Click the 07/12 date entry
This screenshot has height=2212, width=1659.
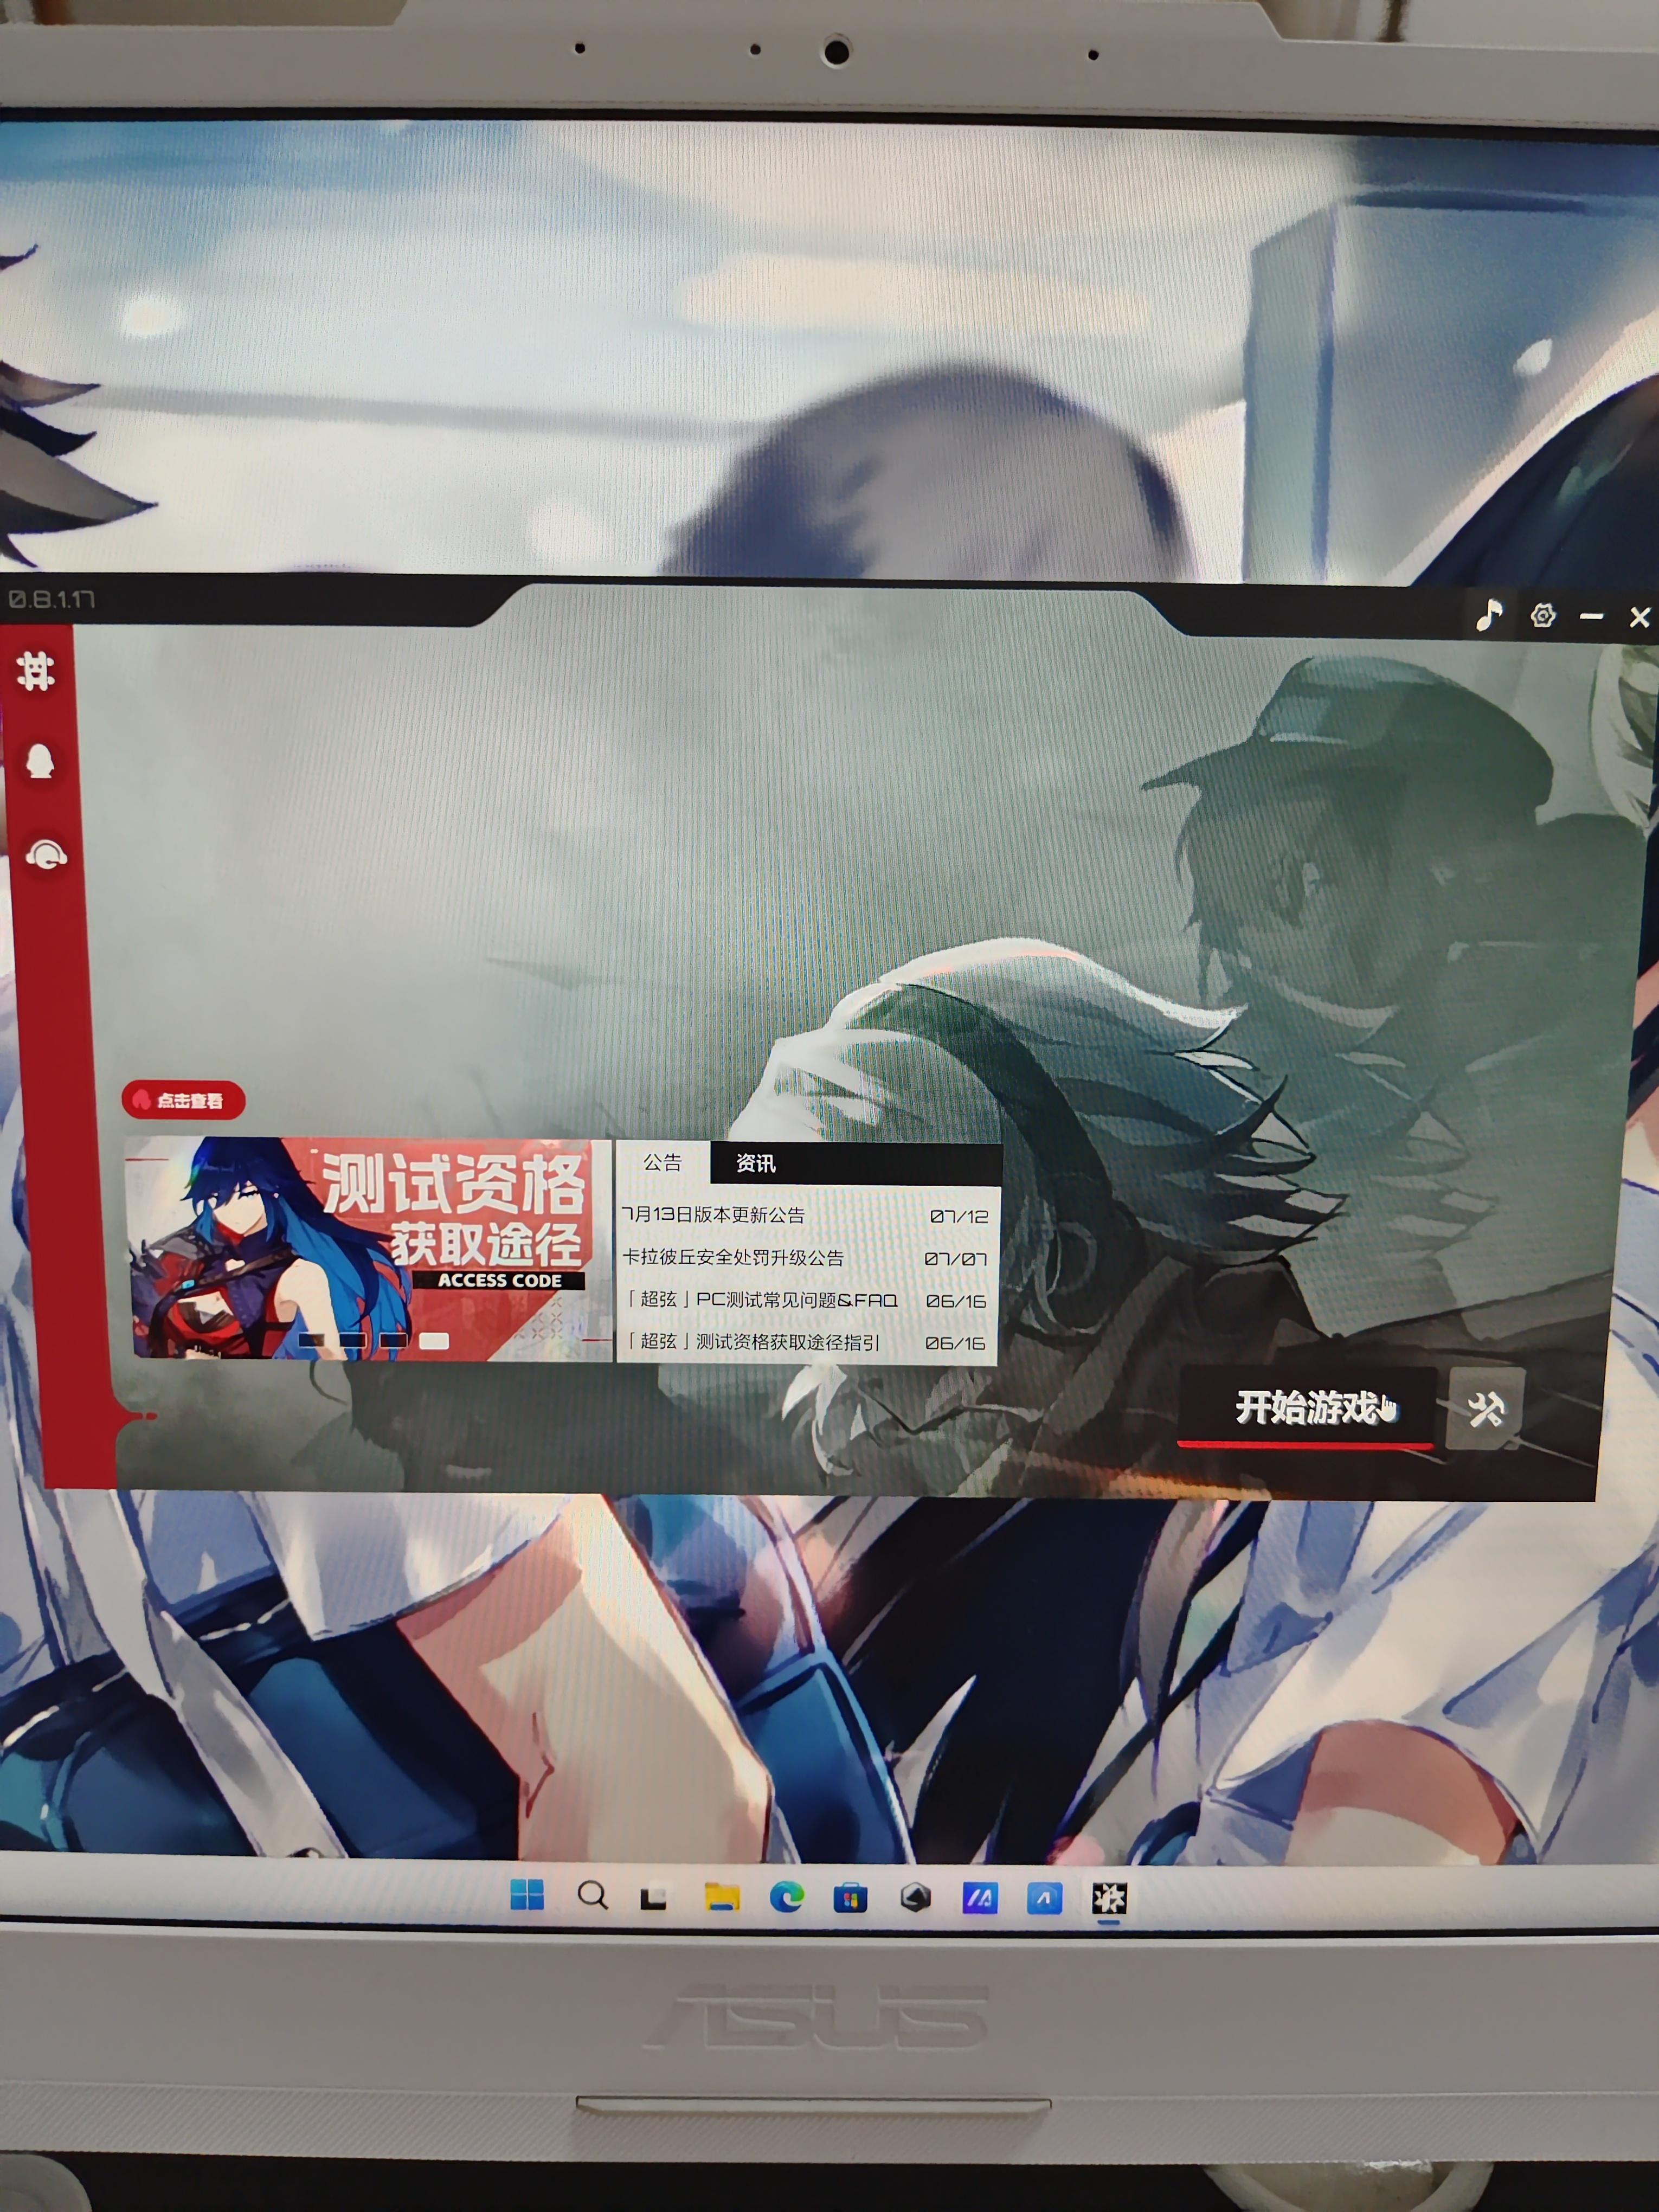(x=958, y=1217)
